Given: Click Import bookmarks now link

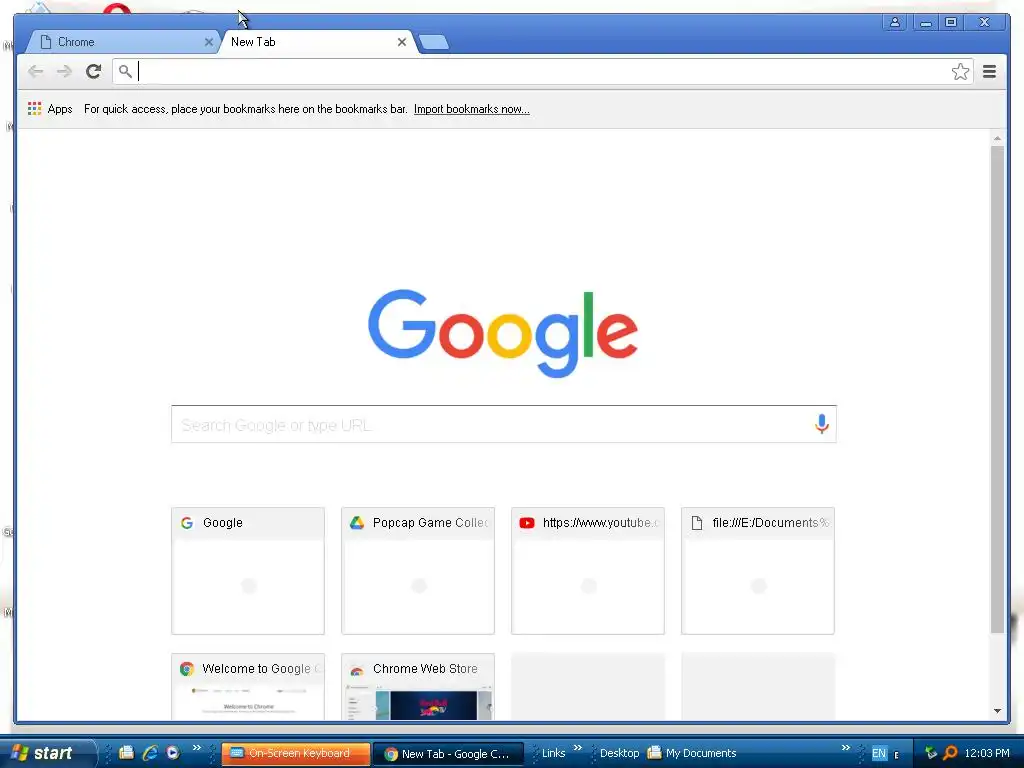Looking at the screenshot, I should 472,109.
